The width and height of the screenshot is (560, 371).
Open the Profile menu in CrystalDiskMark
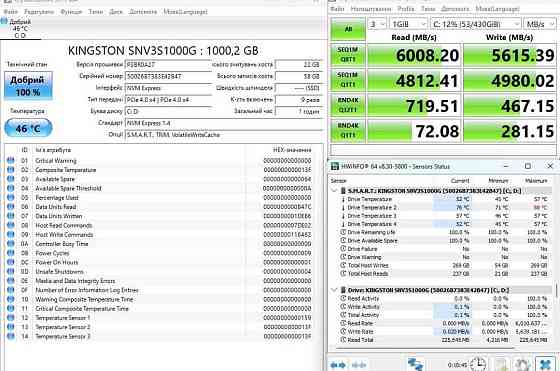coord(406,9)
